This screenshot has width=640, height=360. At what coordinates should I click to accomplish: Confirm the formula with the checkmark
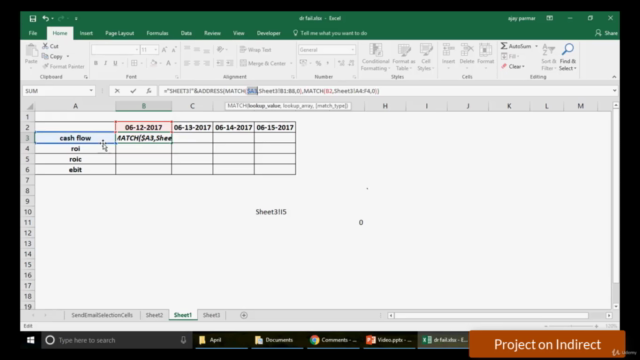pos(133,91)
